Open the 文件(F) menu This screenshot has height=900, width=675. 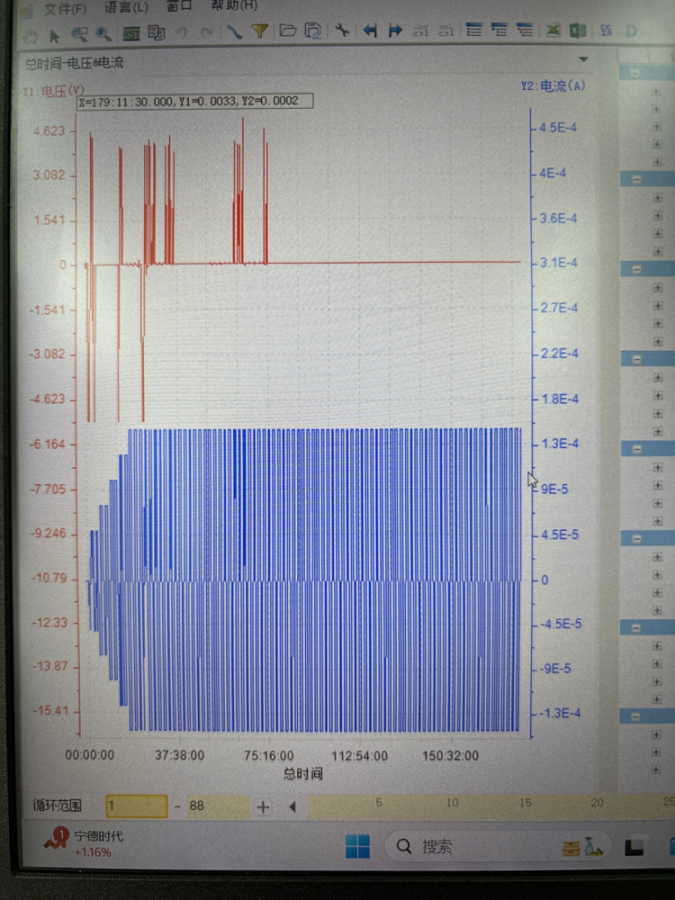click(65, 9)
